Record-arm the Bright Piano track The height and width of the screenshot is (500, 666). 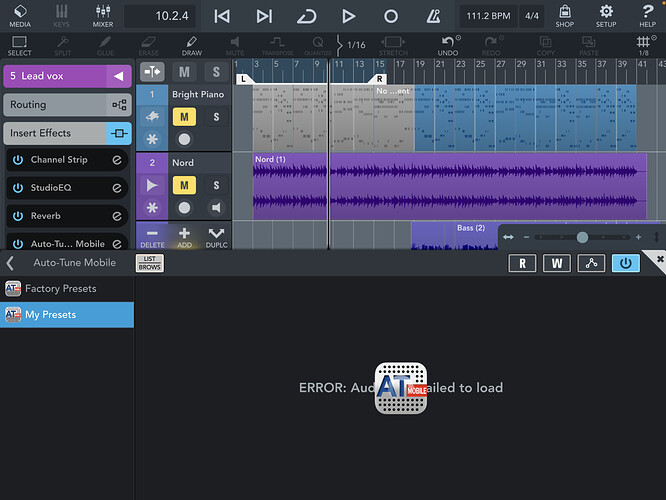tap(184, 139)
